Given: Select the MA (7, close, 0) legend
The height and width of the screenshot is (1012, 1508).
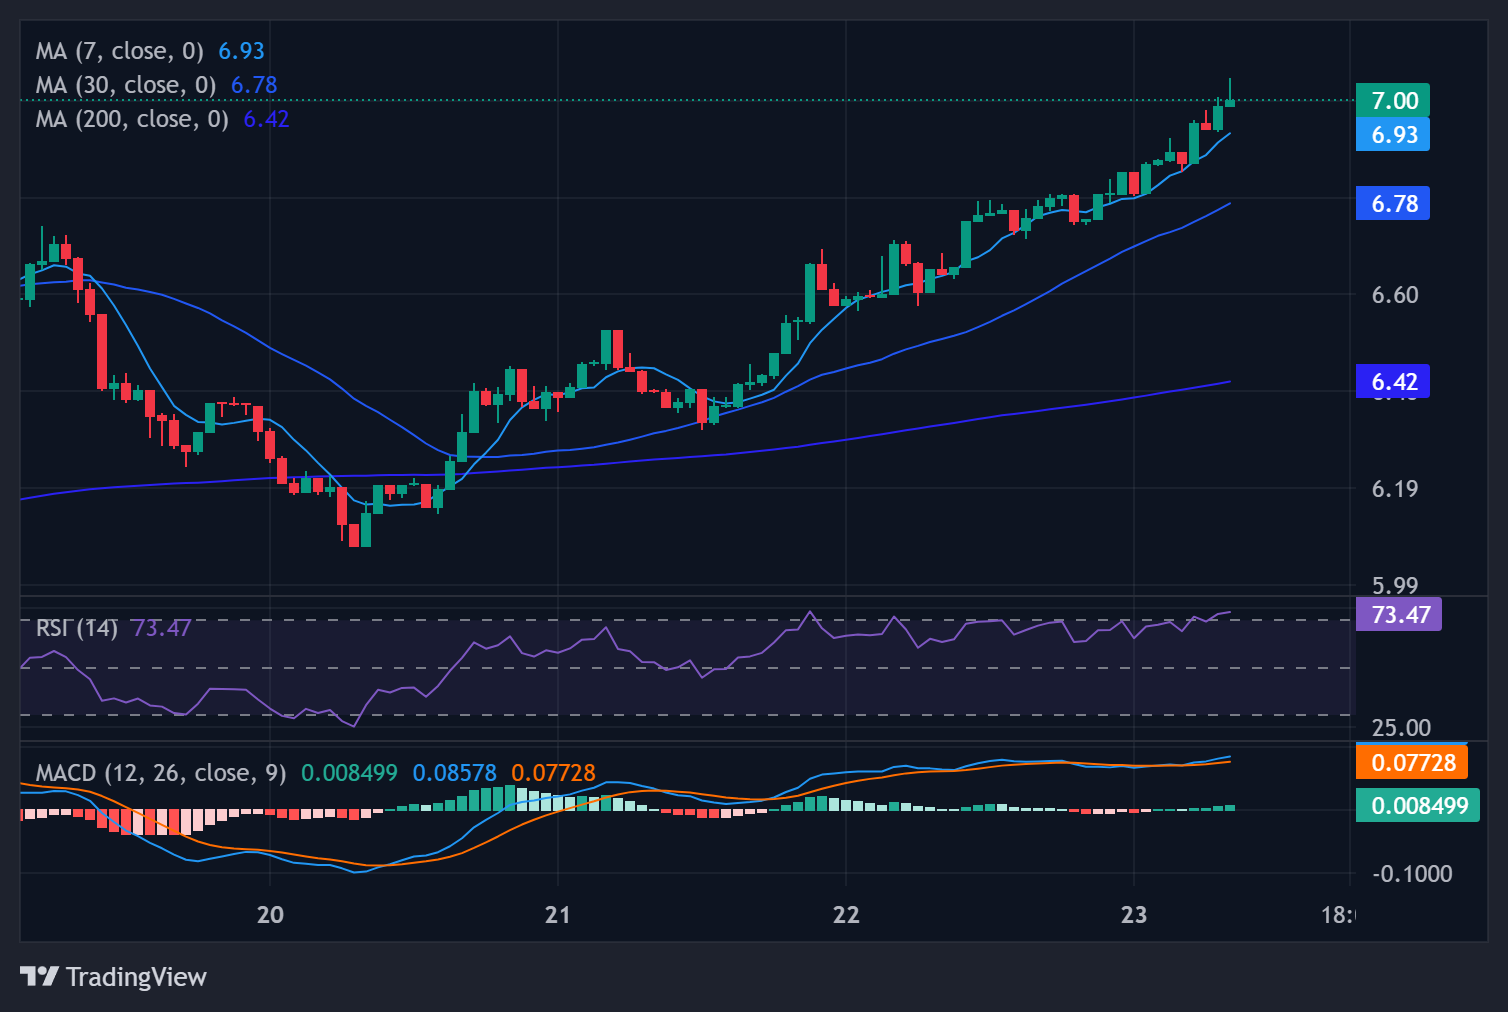Looking at the screenshot, I should click(x=120, y=51).
